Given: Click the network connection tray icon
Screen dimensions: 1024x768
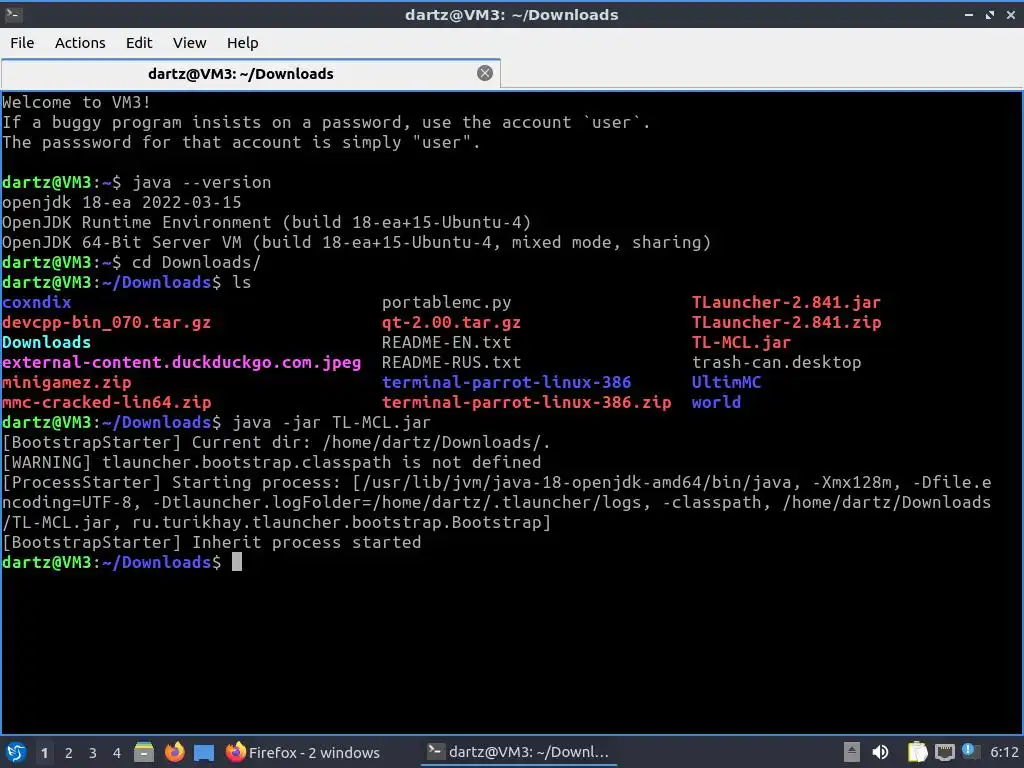Looking at the screenshot, I should [944, 752].
